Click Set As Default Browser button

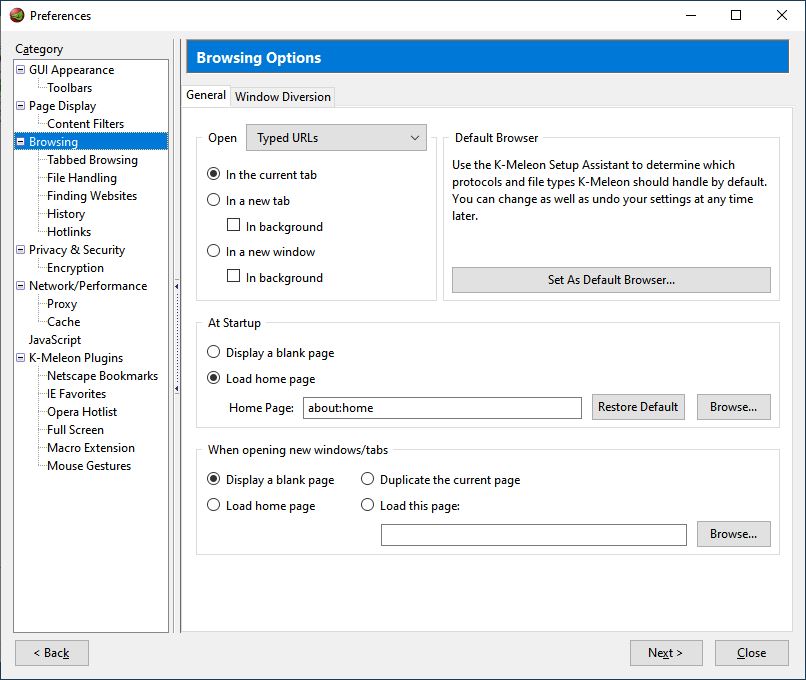pyautogui.click(x=611, y=280)
